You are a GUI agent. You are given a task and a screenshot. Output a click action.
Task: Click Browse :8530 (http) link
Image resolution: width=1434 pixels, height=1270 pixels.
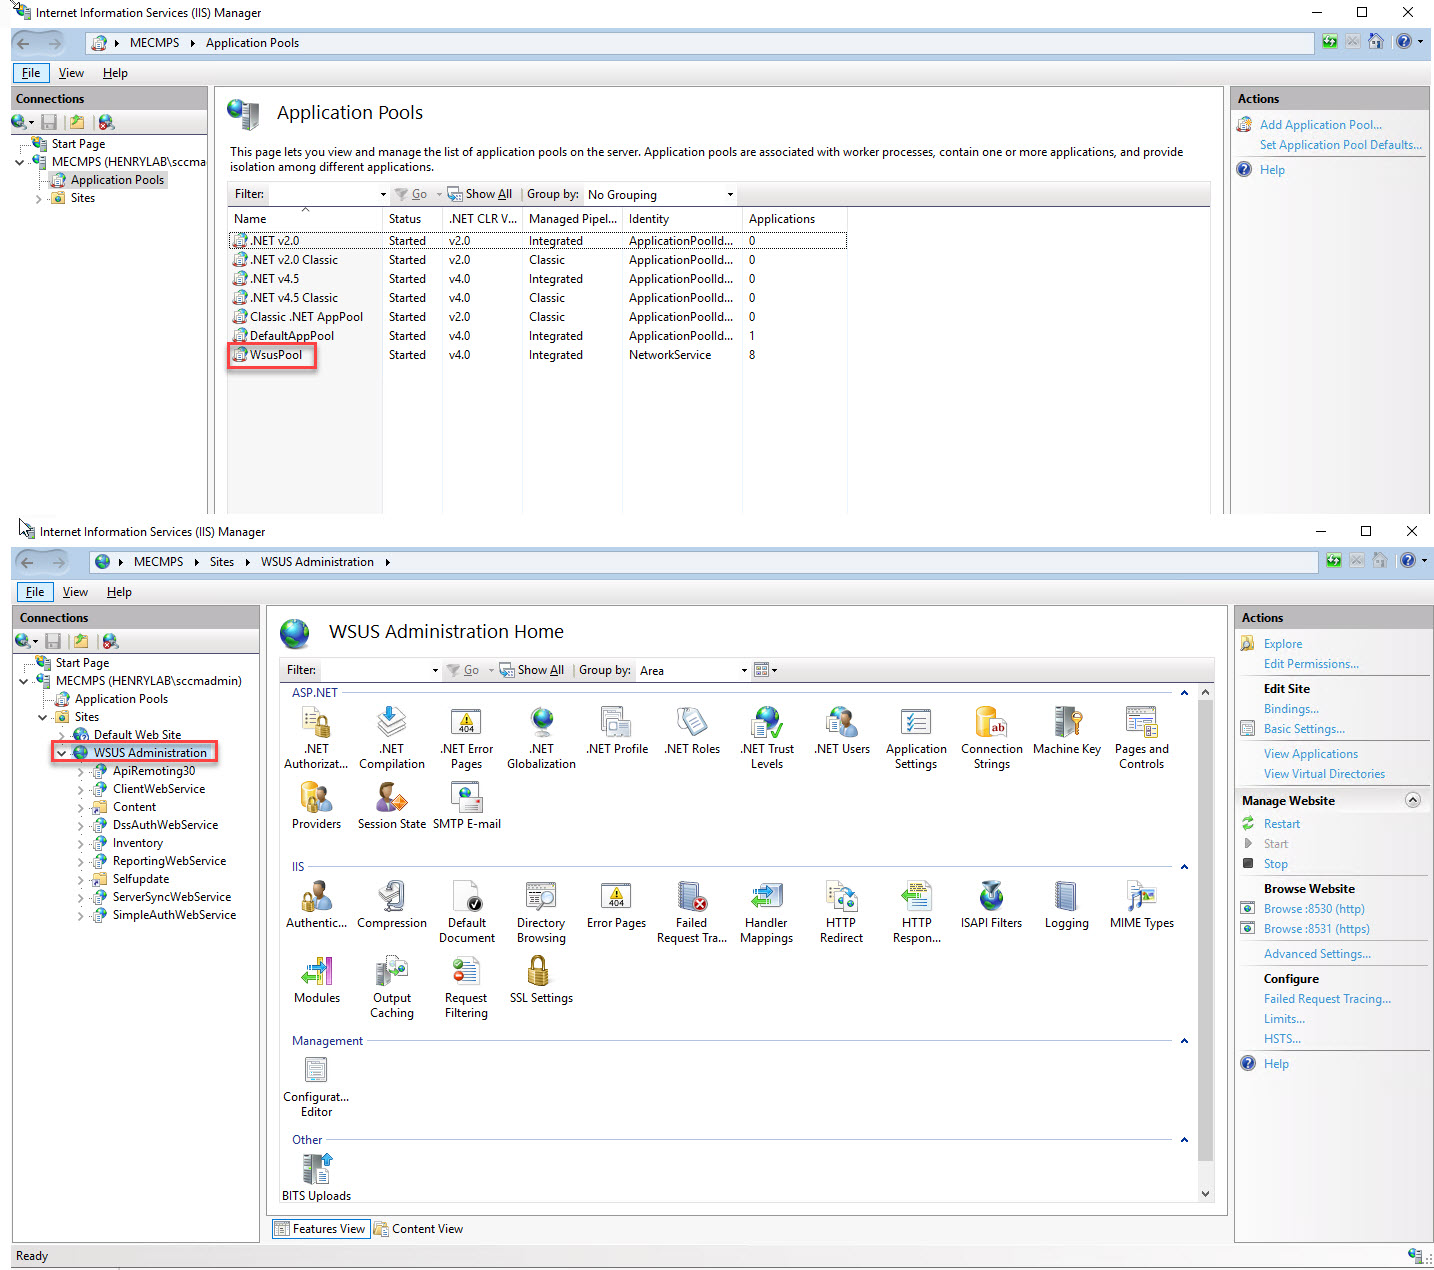[1313, 909]
